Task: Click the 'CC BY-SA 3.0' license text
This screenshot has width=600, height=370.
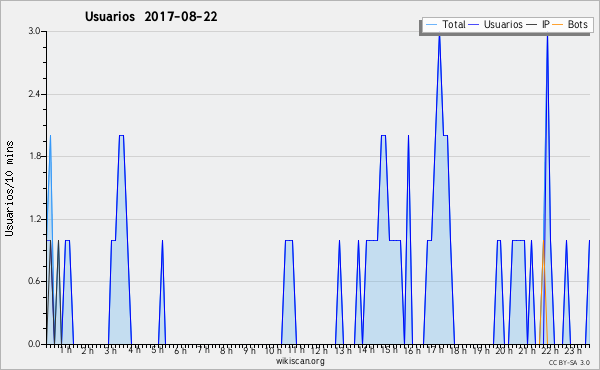Action: (569, 362)
